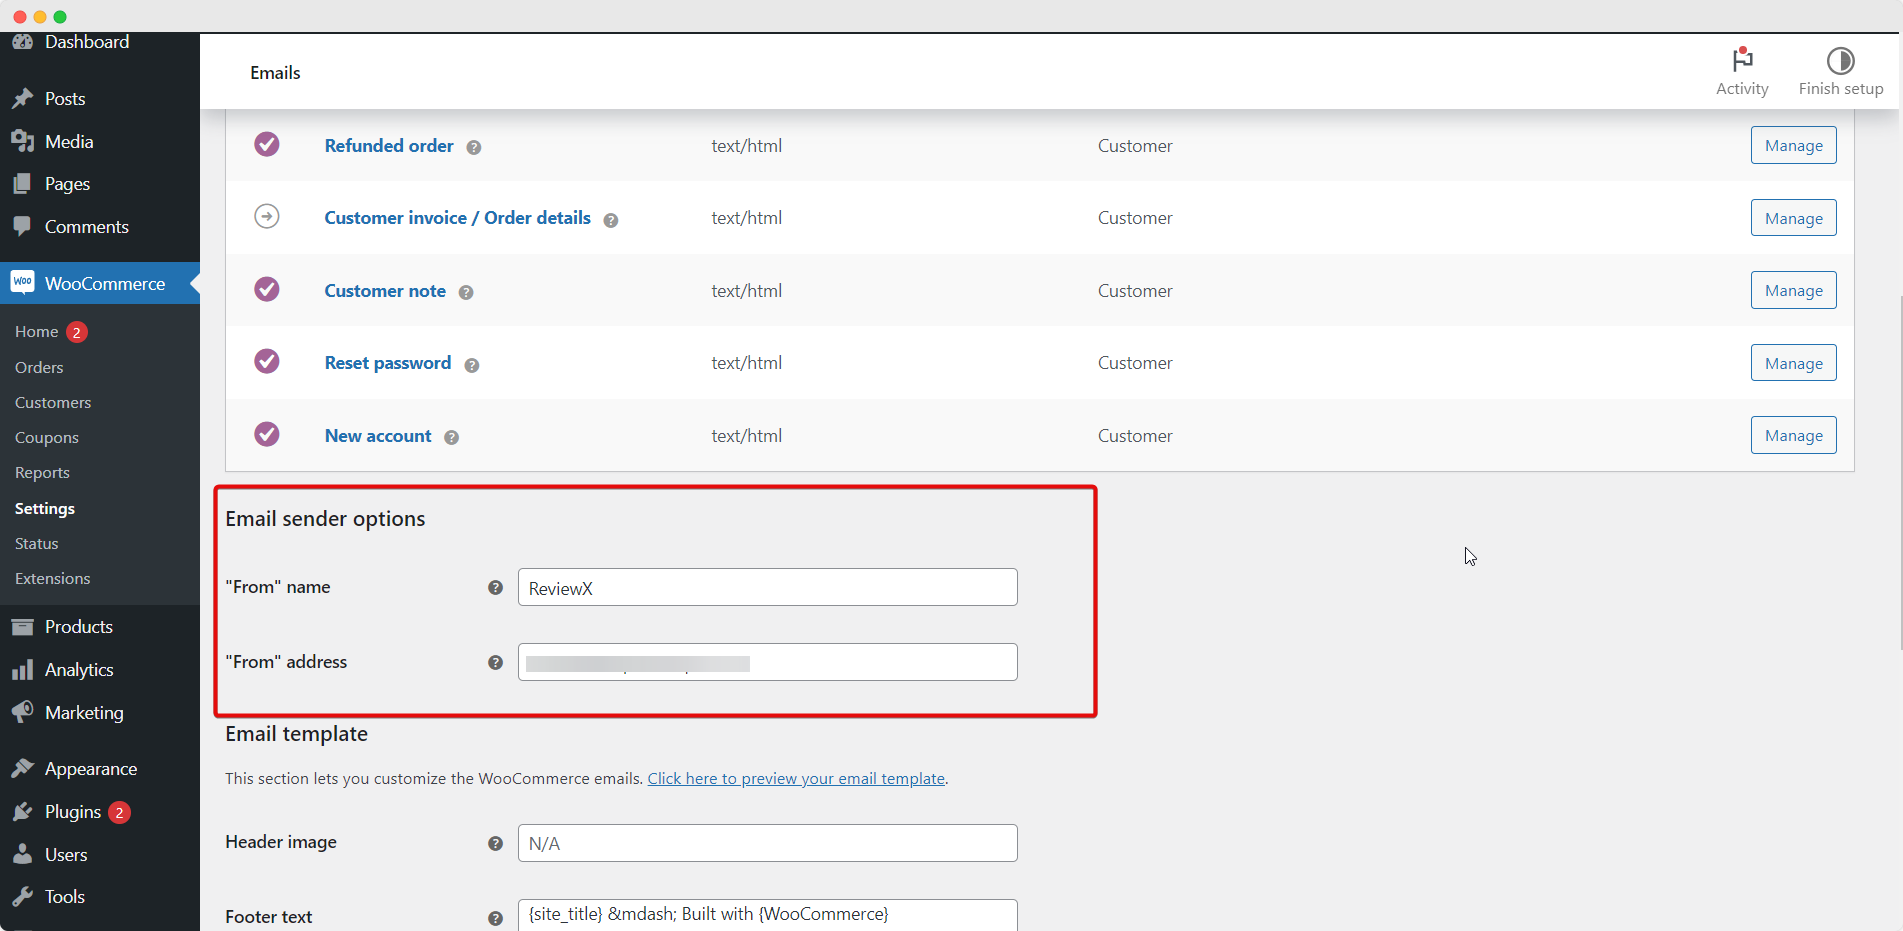Open the Reports submenu item
This screenshot has height=931, width=1903.
pos(42,473)
